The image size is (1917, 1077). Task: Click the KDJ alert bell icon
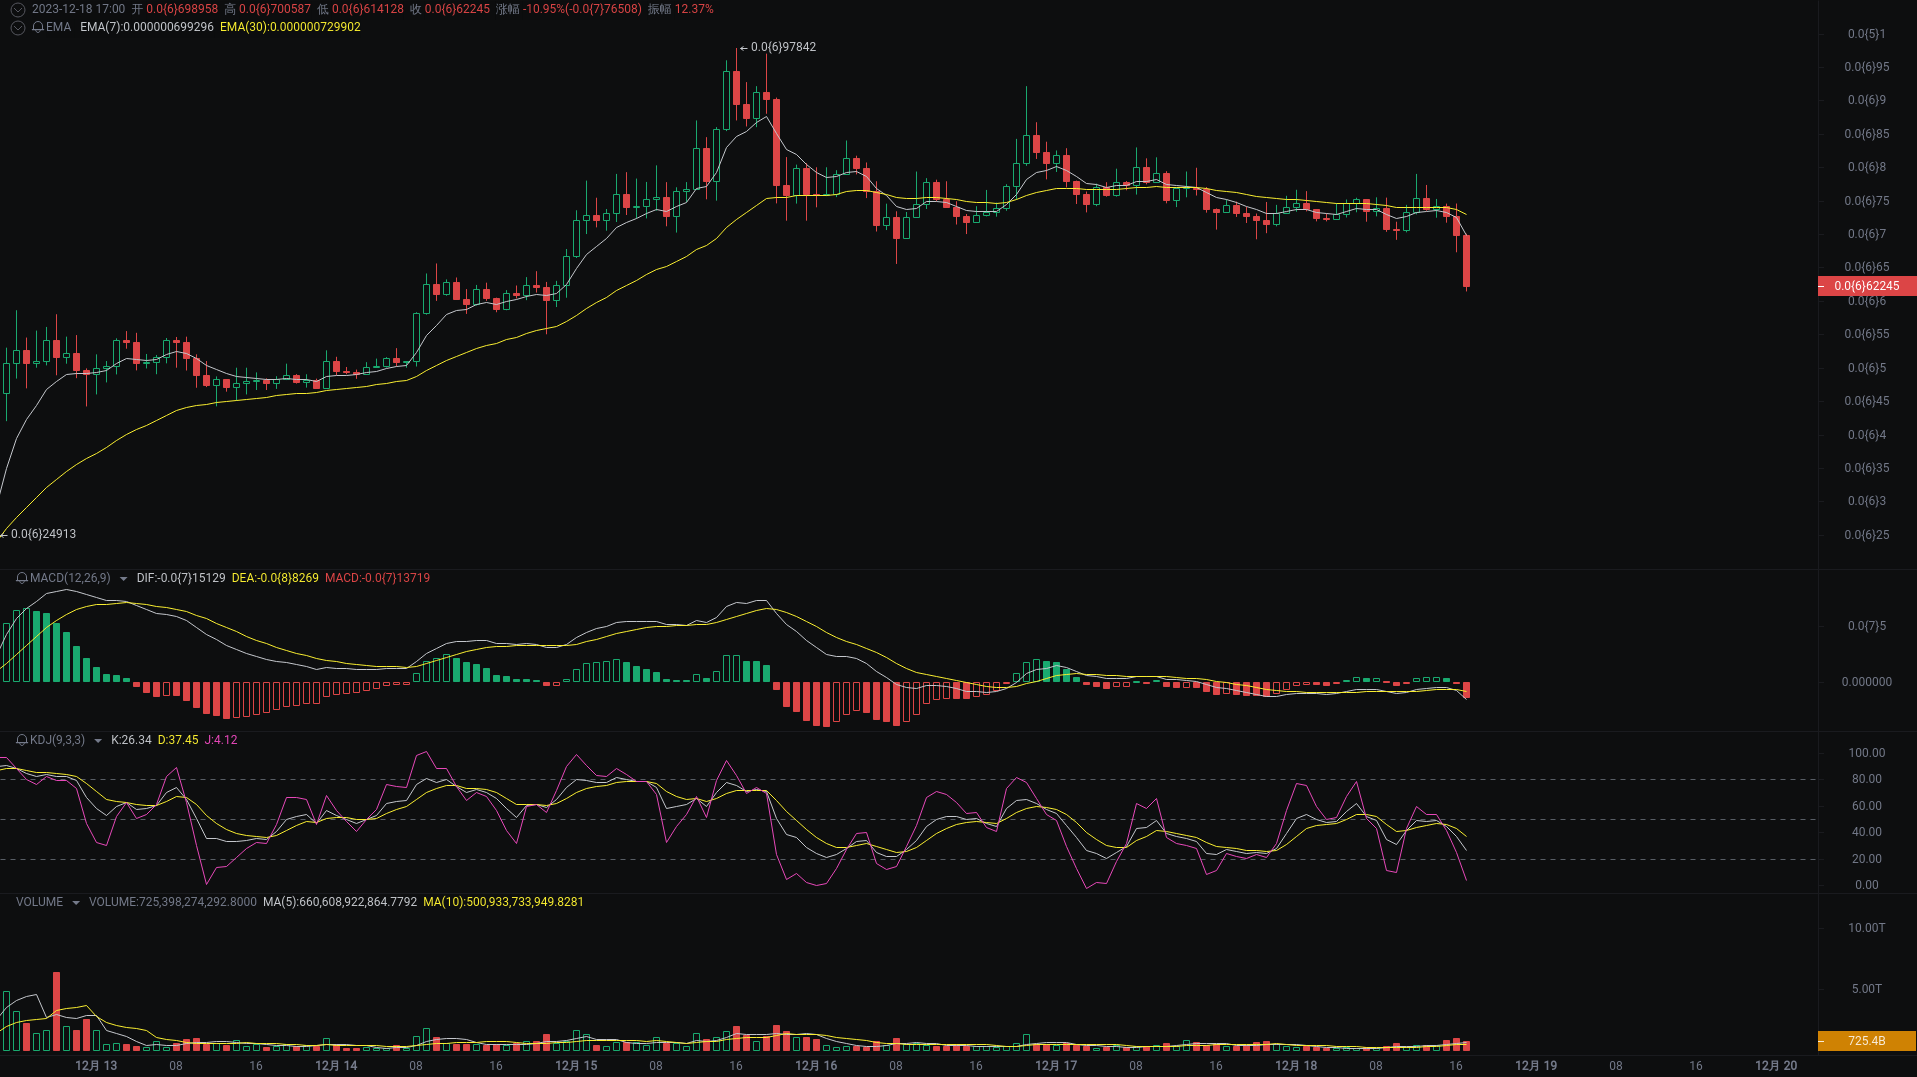[x=22, y=740]
